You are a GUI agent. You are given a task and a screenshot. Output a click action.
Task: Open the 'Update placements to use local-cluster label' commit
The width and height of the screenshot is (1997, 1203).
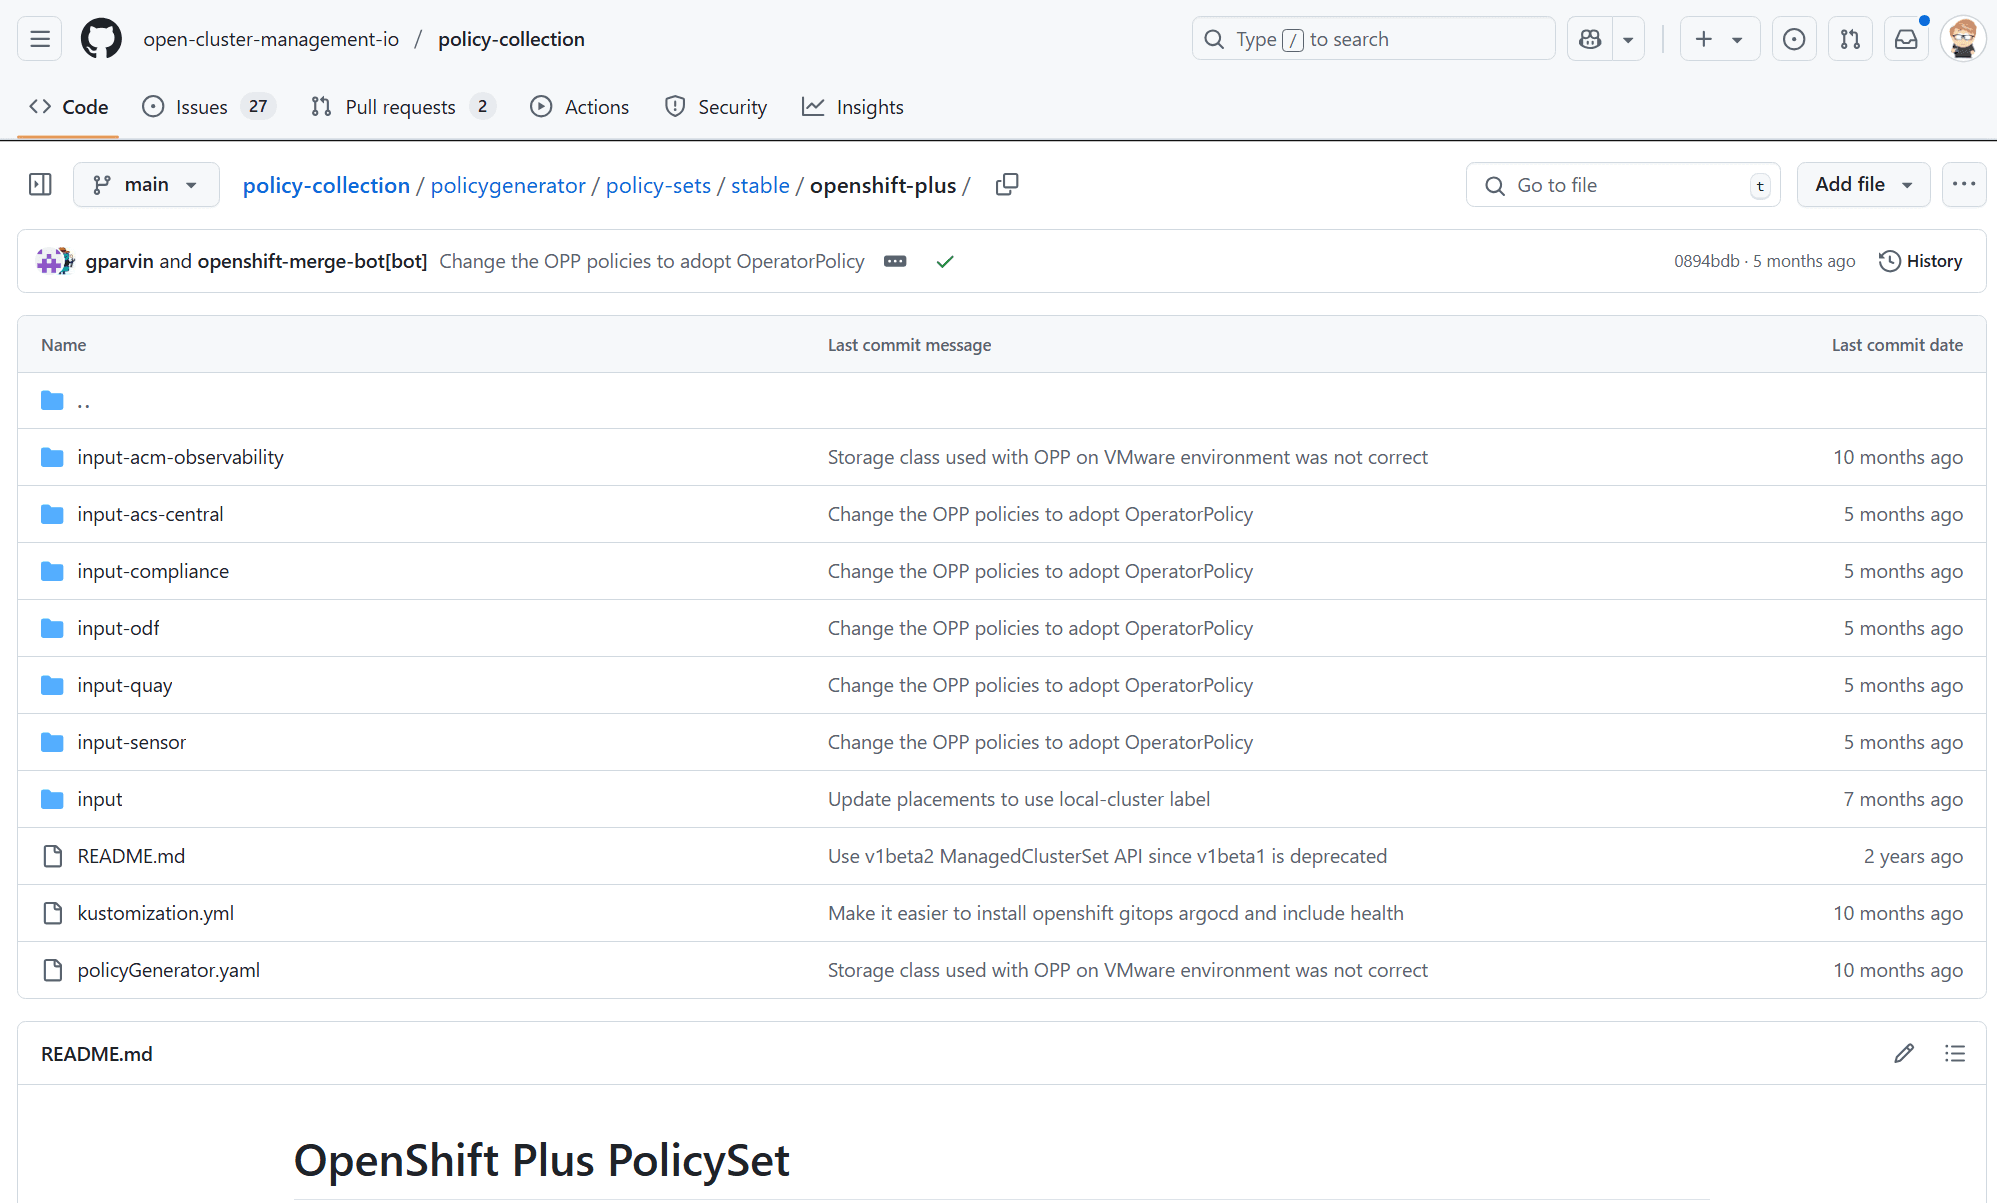[1019, 799]
